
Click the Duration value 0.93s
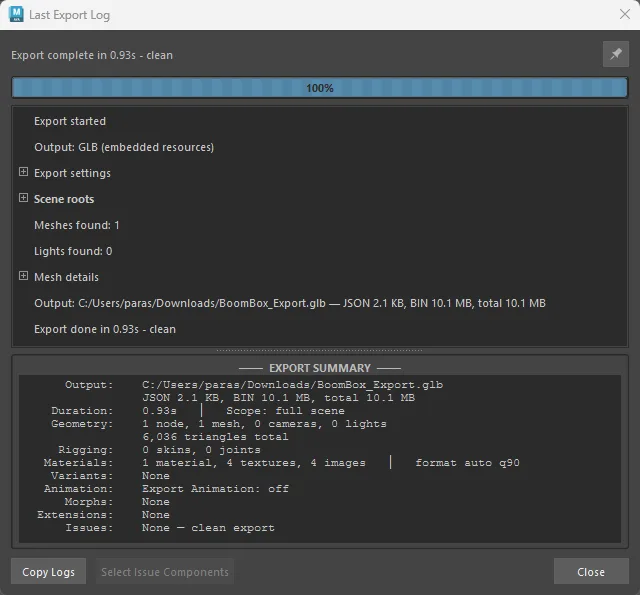pyautogui.click(x=160, y=411)
